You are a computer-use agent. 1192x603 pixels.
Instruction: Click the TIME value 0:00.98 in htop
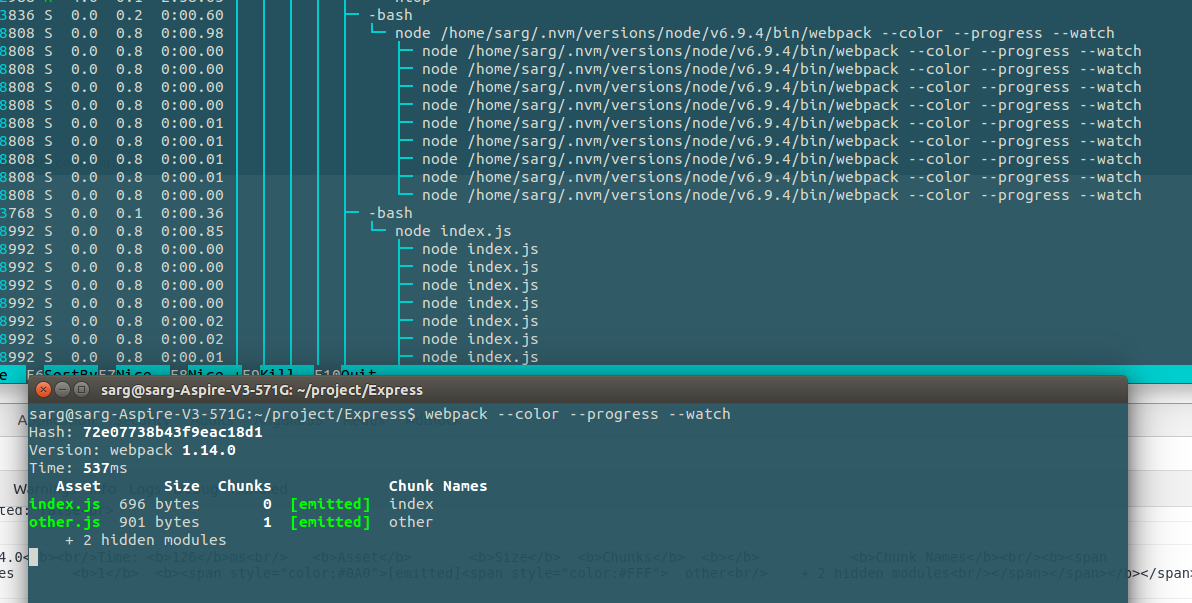192,33
